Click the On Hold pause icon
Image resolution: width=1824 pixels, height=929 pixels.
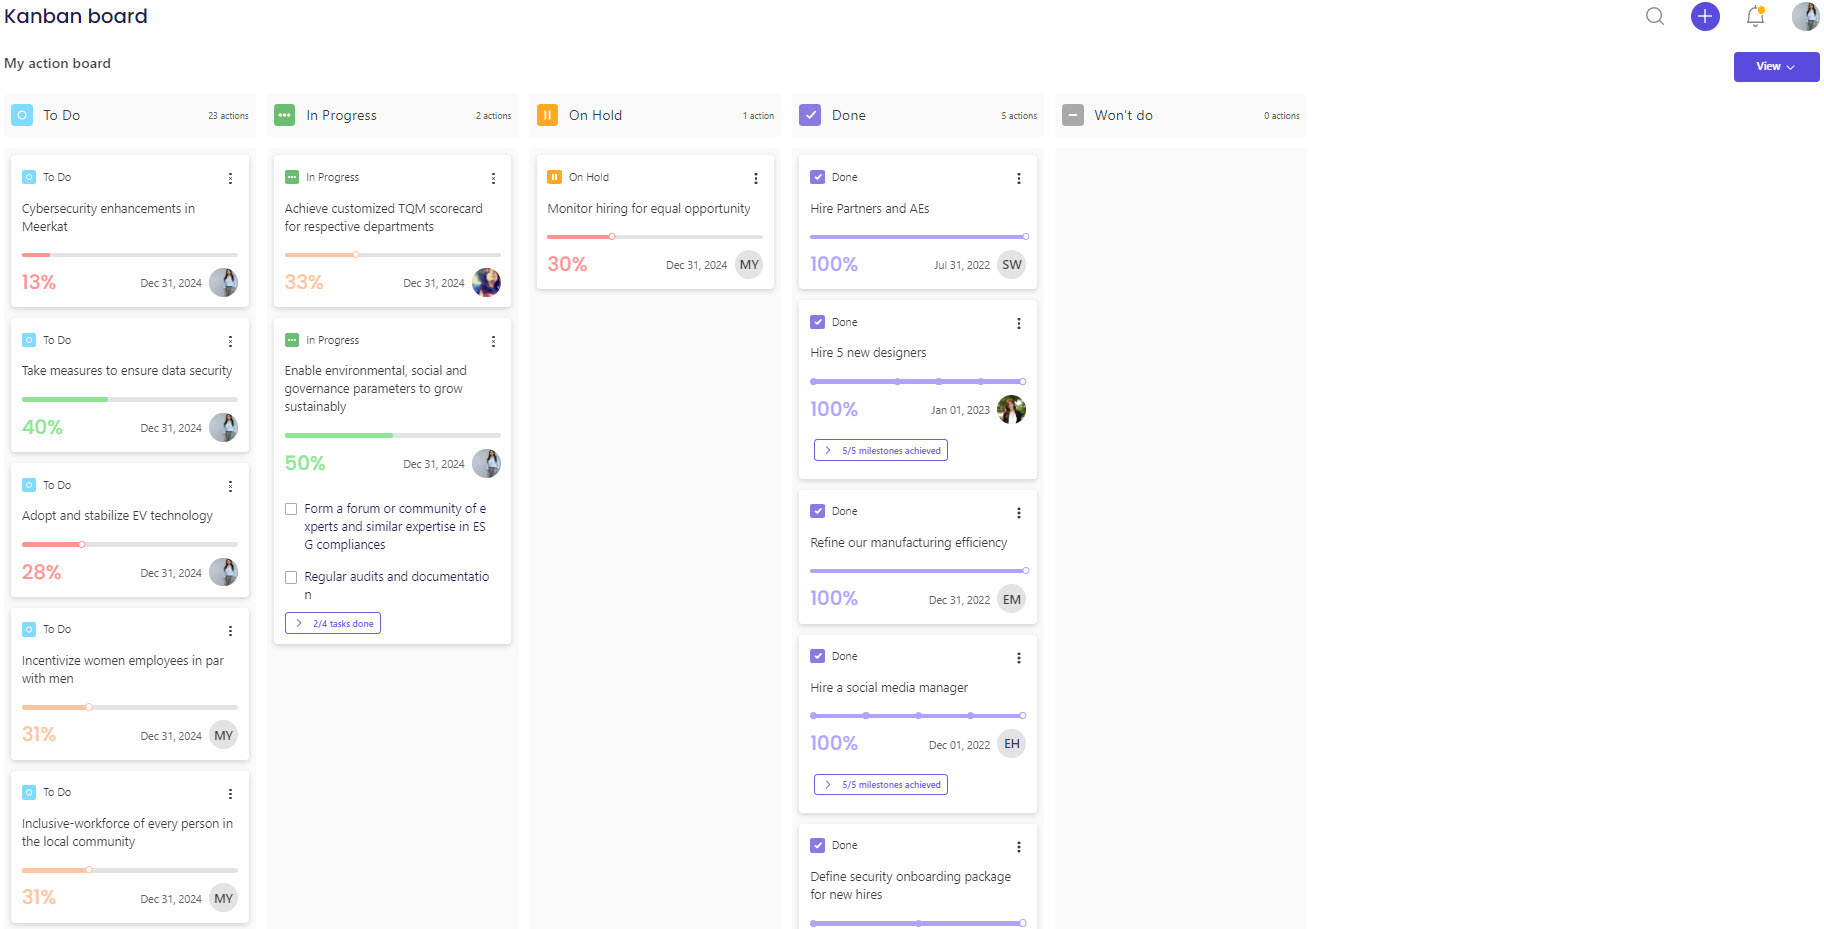547,115
